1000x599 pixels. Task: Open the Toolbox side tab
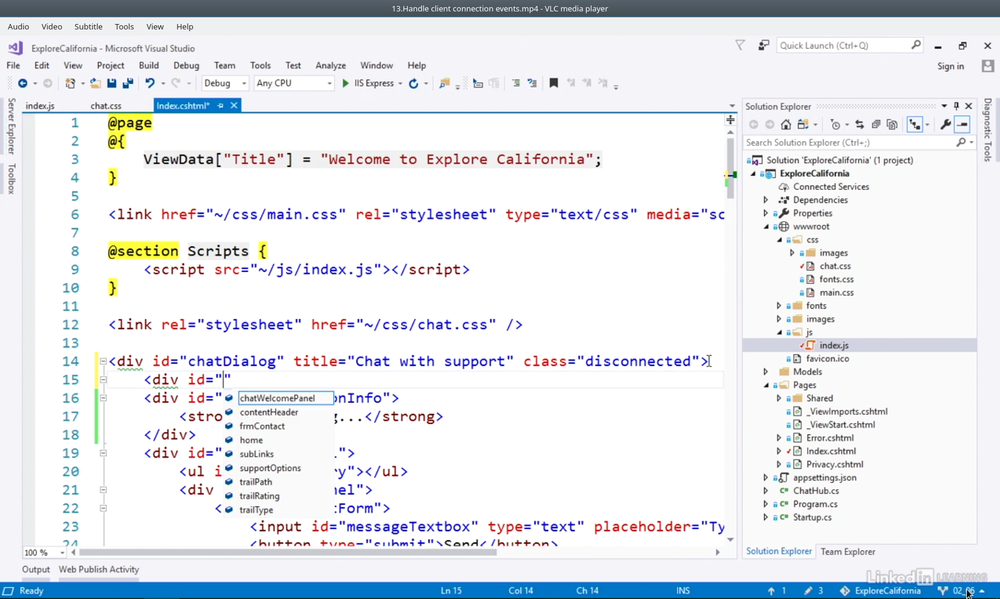[x=11, y=179]
